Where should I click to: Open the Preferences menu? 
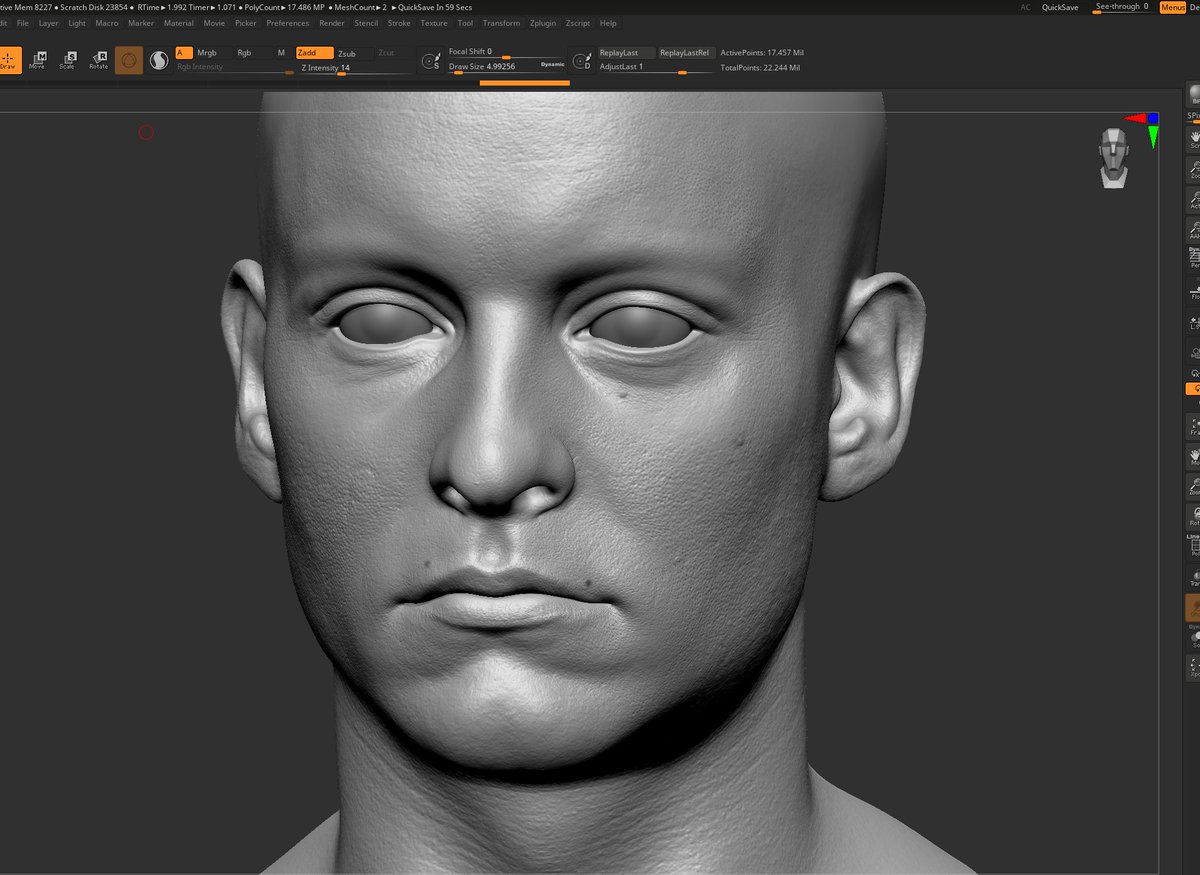[x=288, y=23]
